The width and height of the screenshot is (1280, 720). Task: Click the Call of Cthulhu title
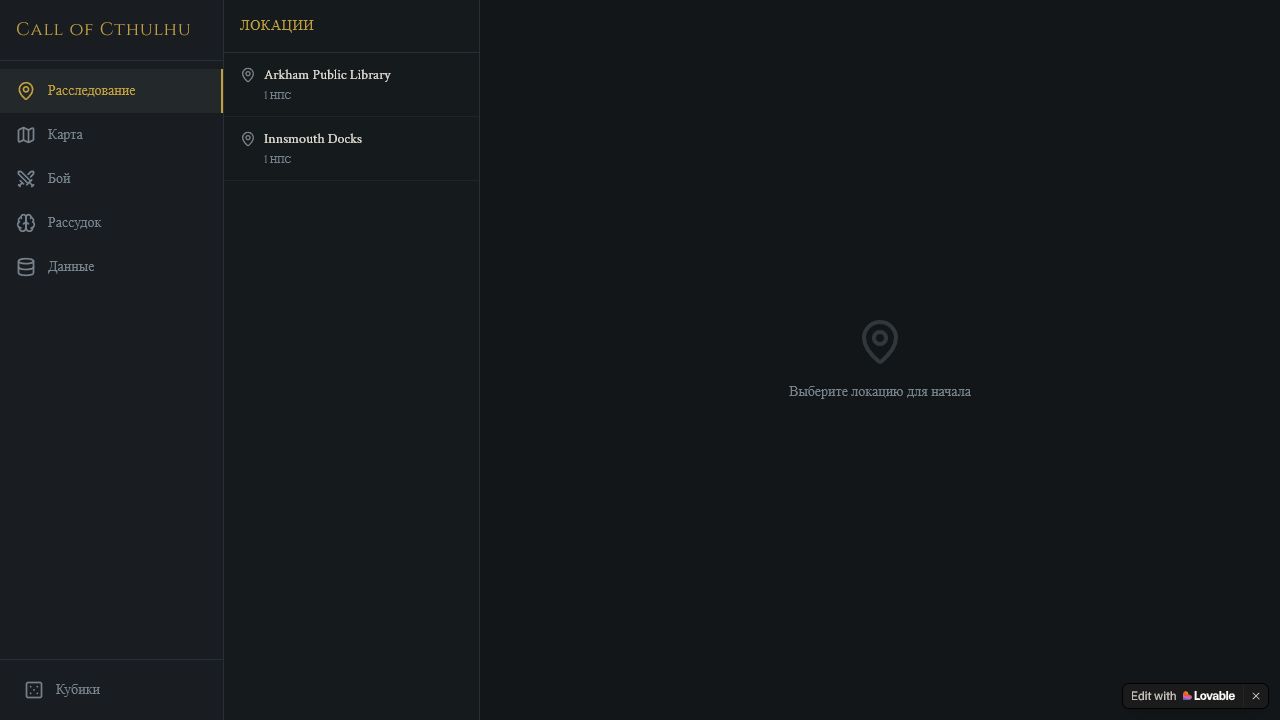point(103,29)
